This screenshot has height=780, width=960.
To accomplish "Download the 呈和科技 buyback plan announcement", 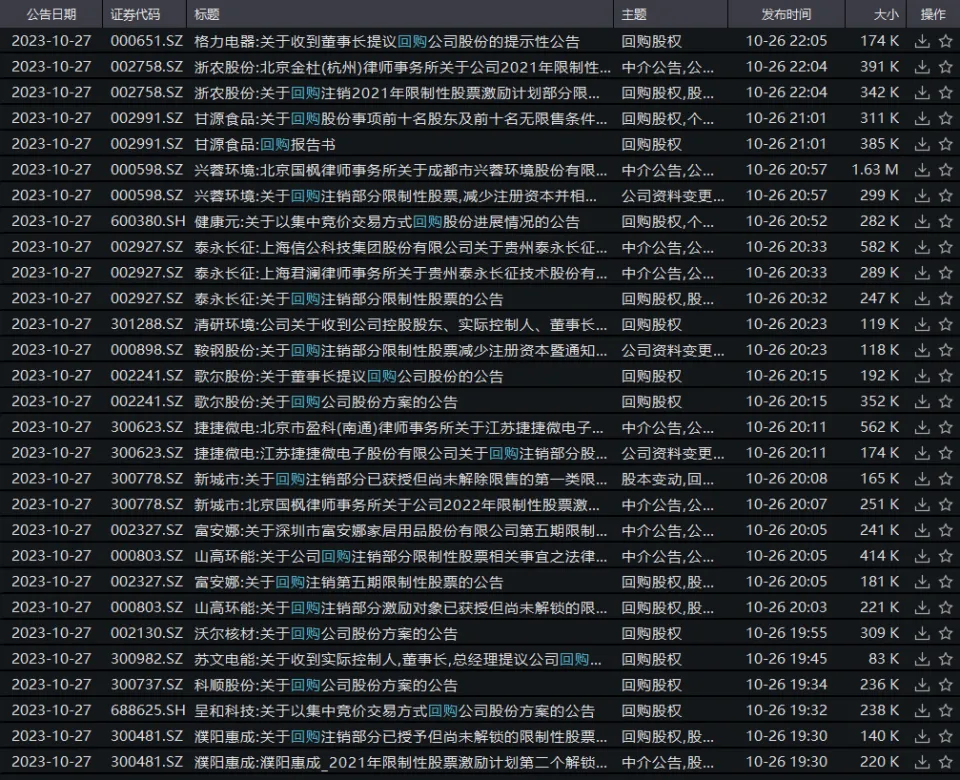I will [x=922, y=710].
